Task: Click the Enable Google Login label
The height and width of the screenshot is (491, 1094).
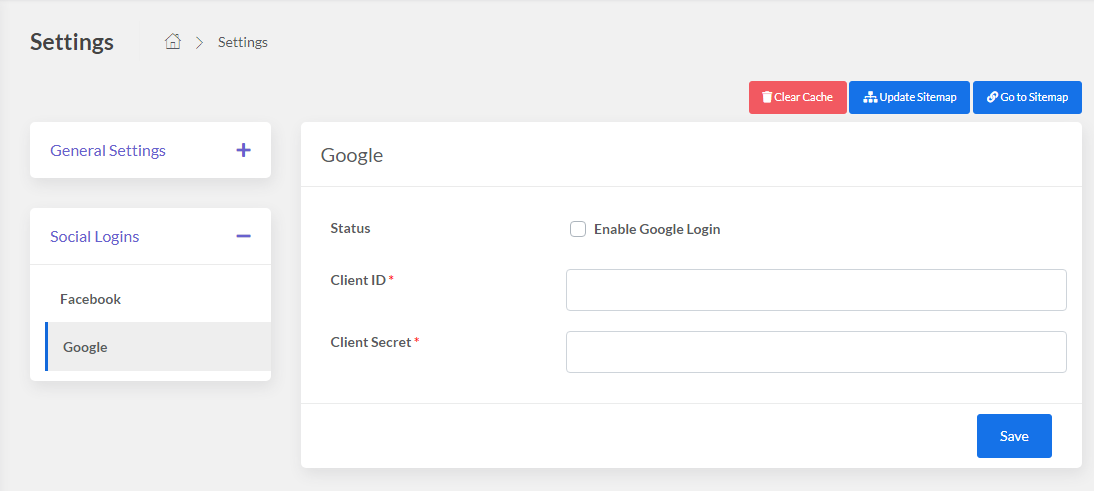Action: point(657,229)
